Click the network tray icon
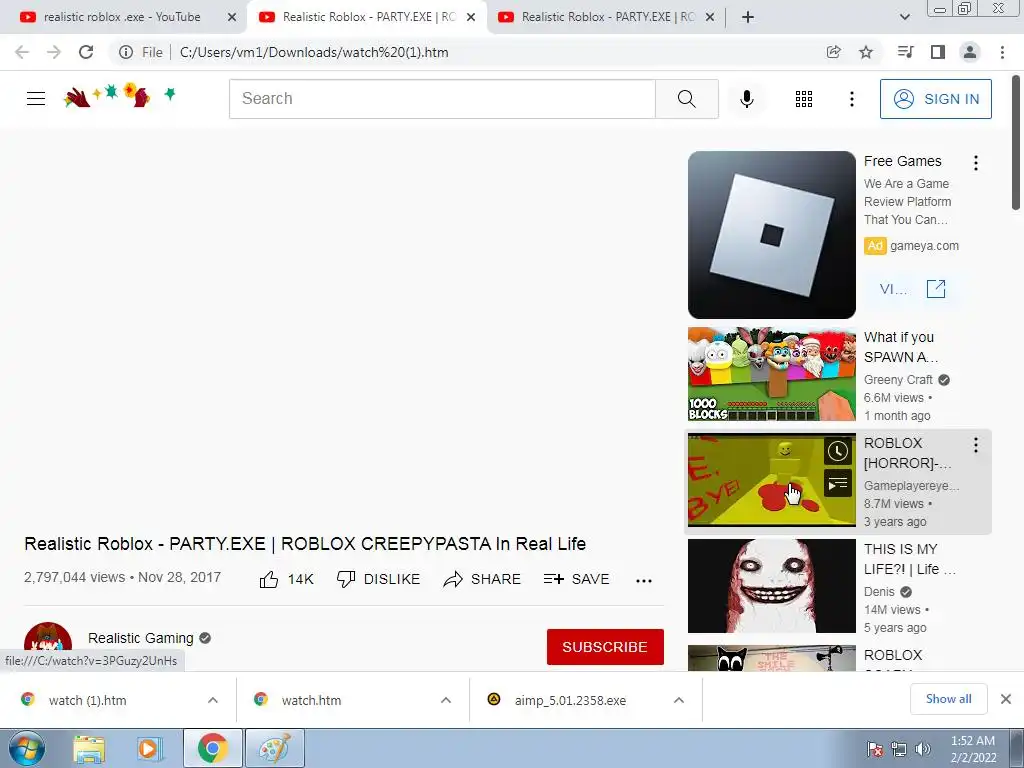 [899, 748]
